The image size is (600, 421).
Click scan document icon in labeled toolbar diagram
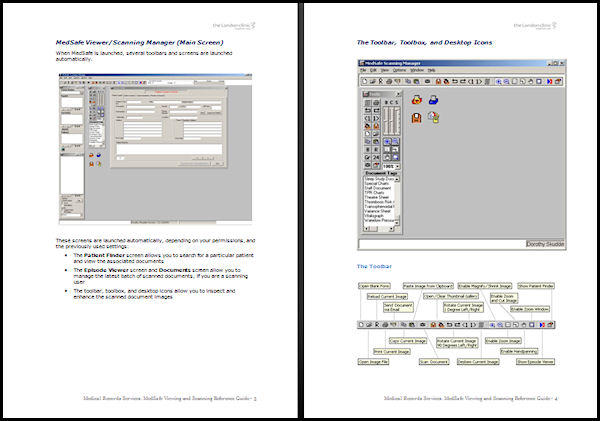(x=423, y=325)
